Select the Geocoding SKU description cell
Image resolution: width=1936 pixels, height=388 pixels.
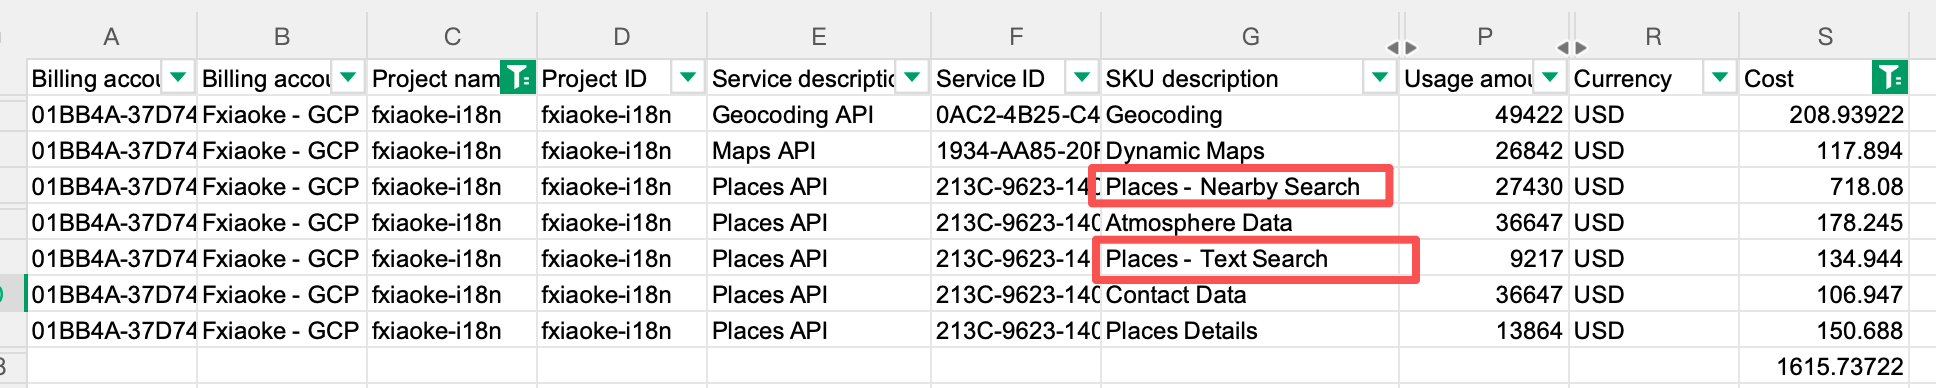(x=1250, y=114)
